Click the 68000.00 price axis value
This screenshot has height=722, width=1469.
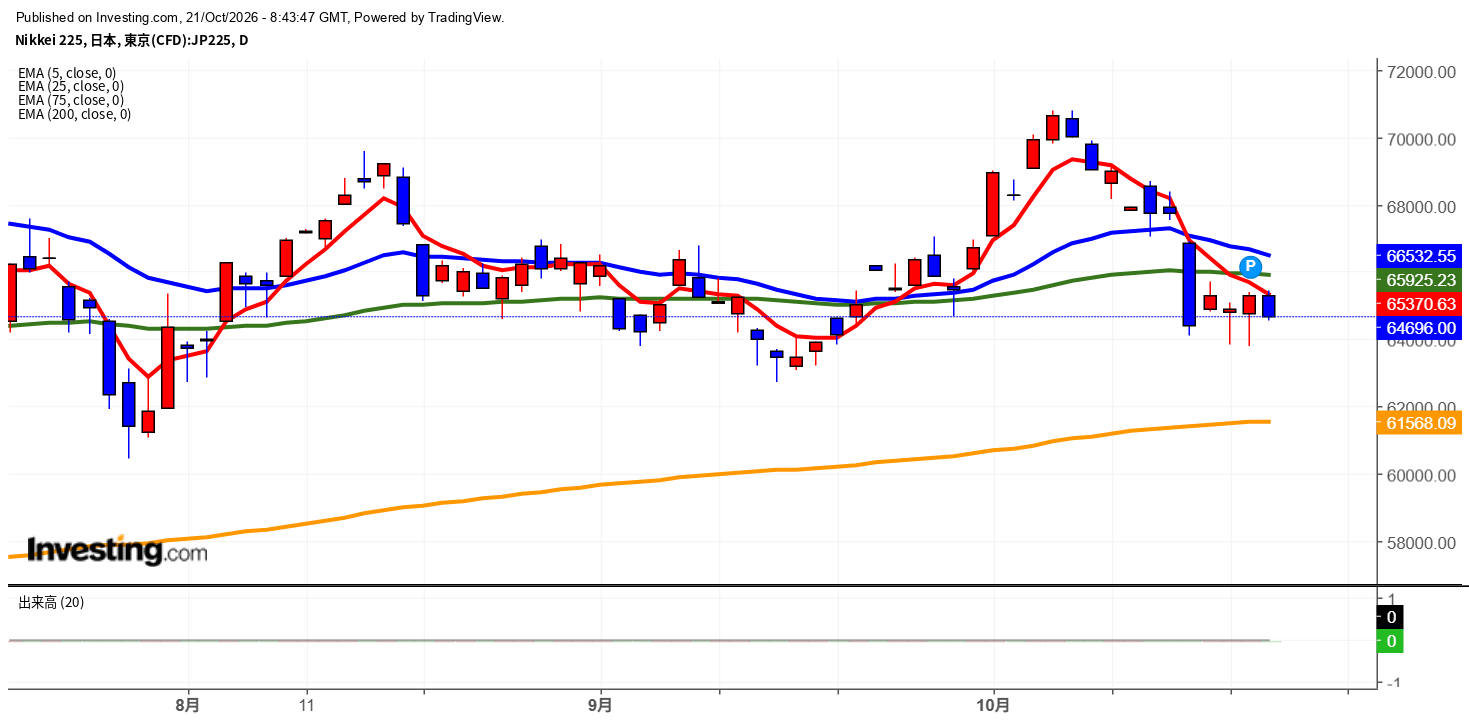[x=1420, y=207]
